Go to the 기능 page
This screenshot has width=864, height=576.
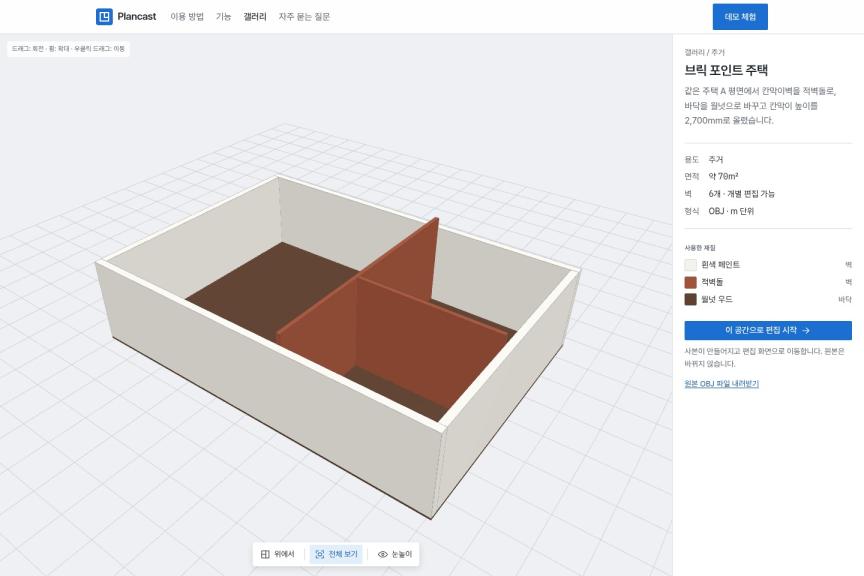tap(223, 17)
